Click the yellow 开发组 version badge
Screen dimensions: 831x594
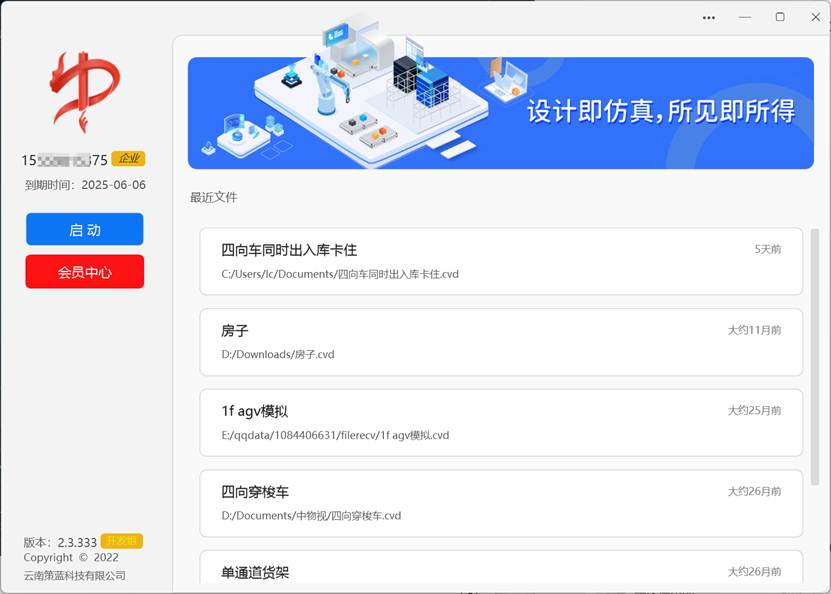coord(122,541)
